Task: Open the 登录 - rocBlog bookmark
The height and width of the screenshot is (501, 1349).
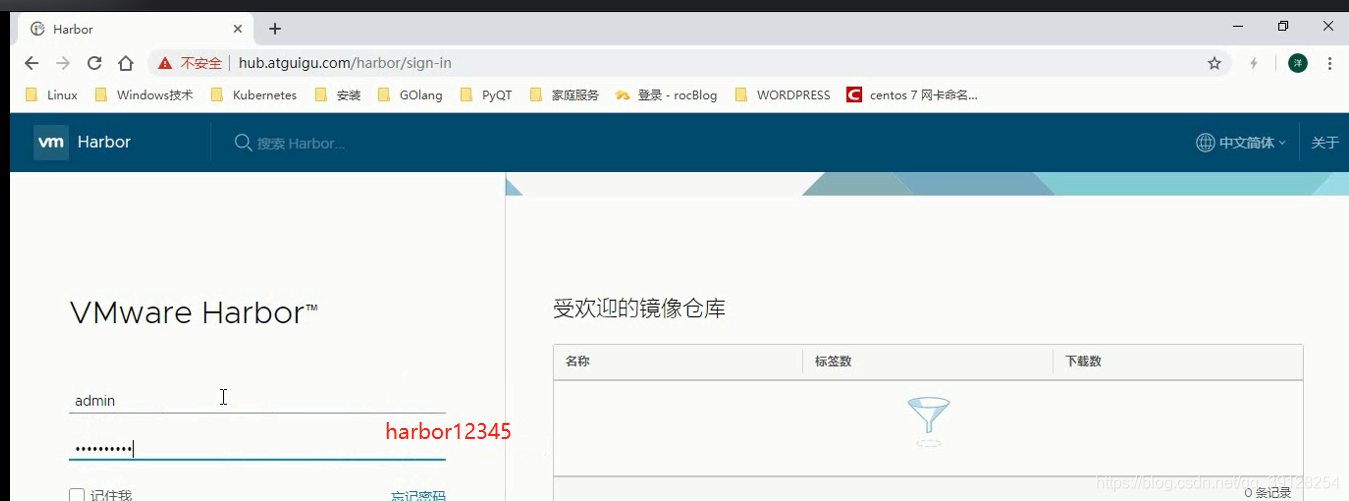Action: [666, 95]
